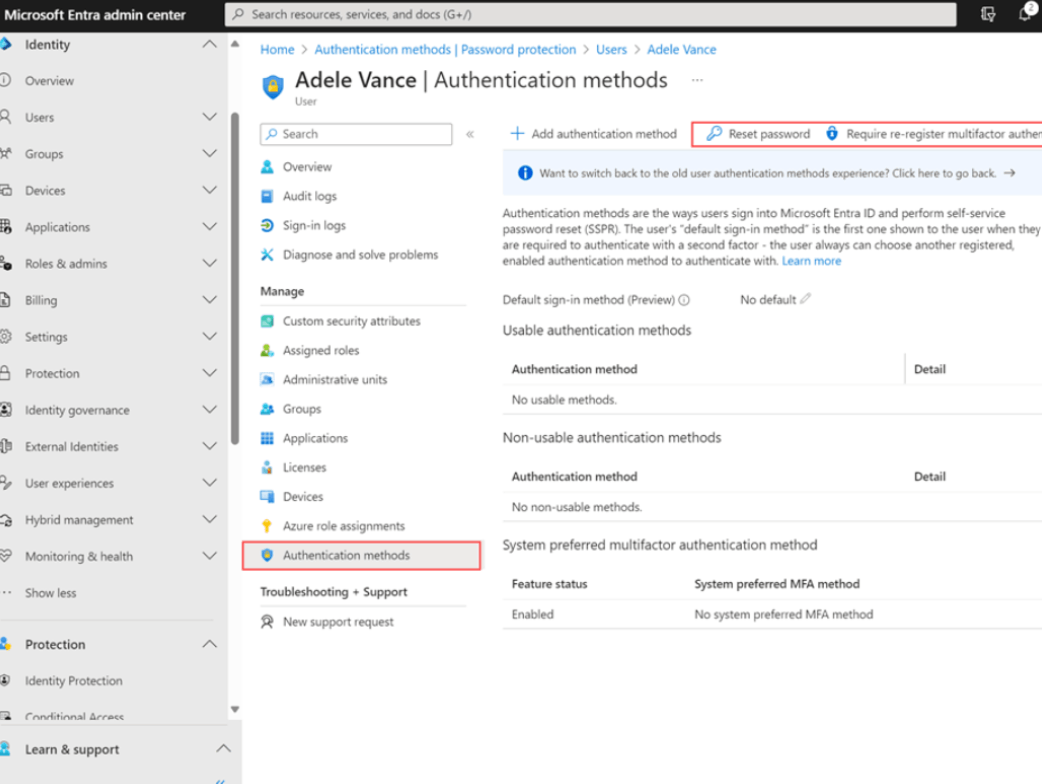Select the Custom security attributes icon
Image resolution: width=1042 pixels, height=784 pixels.
click(x=266, y=320)
